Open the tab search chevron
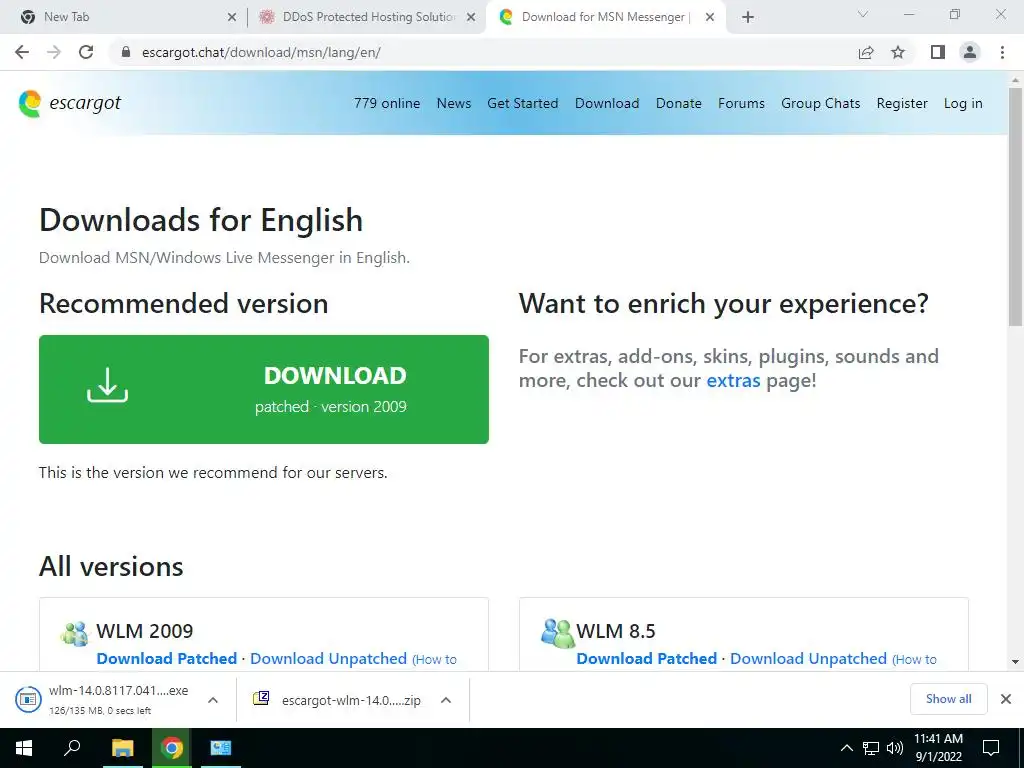1024x768 pixels. click(x=863, y=14)
